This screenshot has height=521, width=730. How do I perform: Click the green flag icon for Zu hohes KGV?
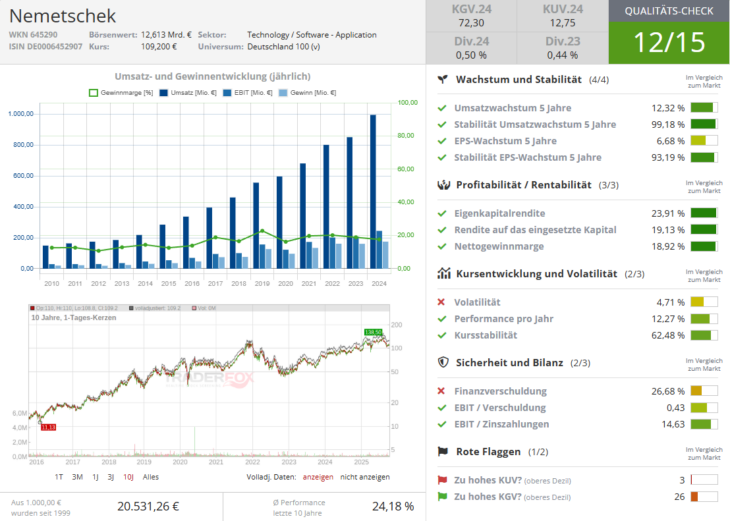(x=442, y=497)
